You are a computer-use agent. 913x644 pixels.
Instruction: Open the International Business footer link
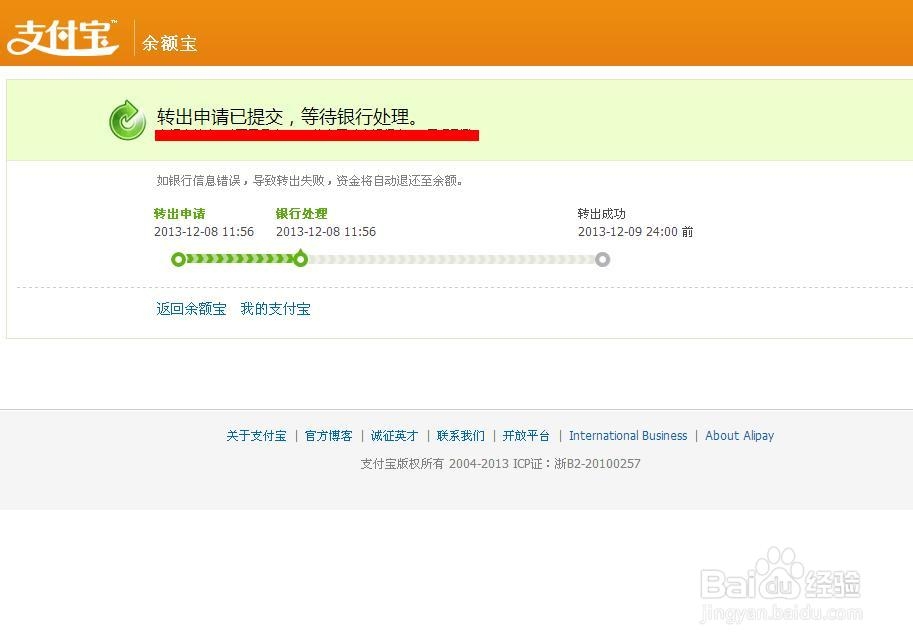pos(628,436)
